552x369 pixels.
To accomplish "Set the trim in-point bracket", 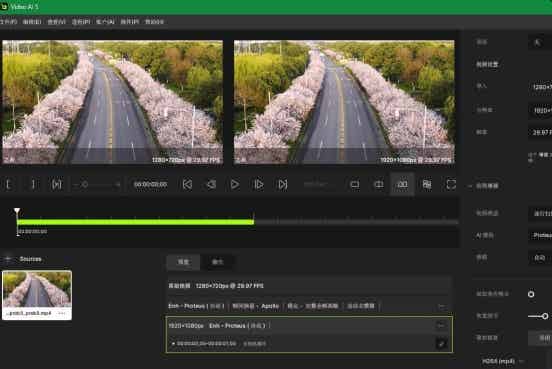I will pos(8,184).
